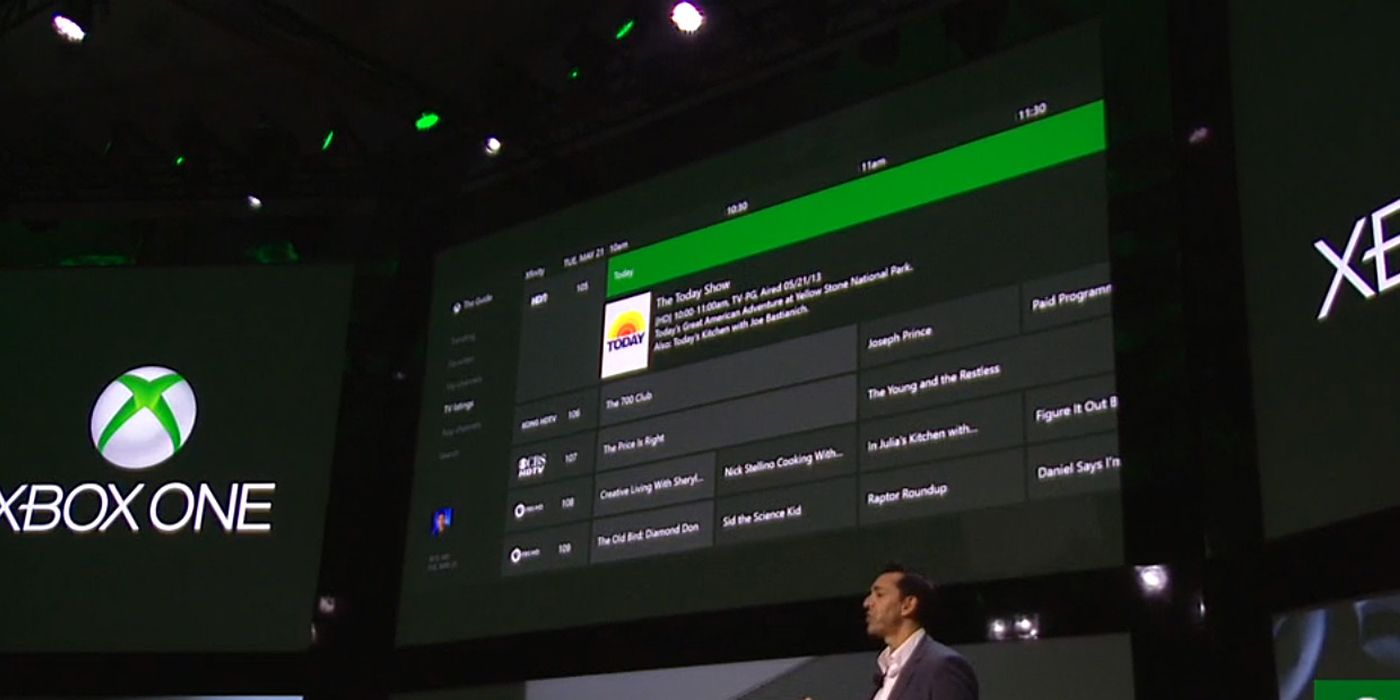Open Trending in the sidebar
The height and width of the screenshot is (700, 1400).
tap(463, 338)
